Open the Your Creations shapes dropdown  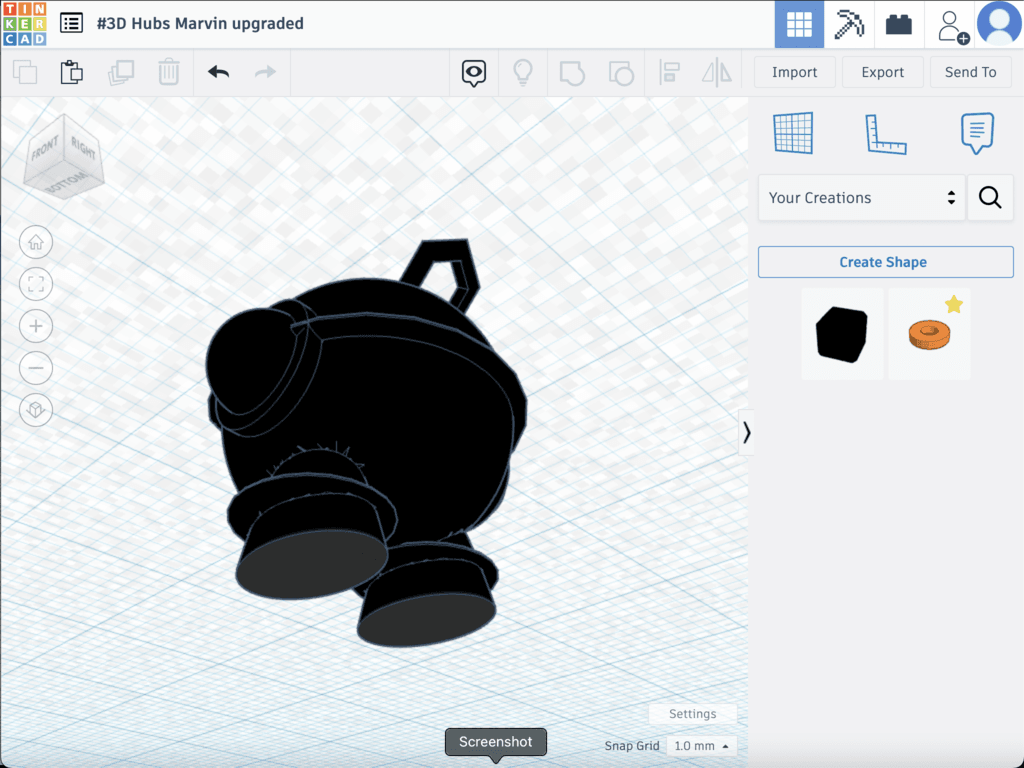[861, 197]
